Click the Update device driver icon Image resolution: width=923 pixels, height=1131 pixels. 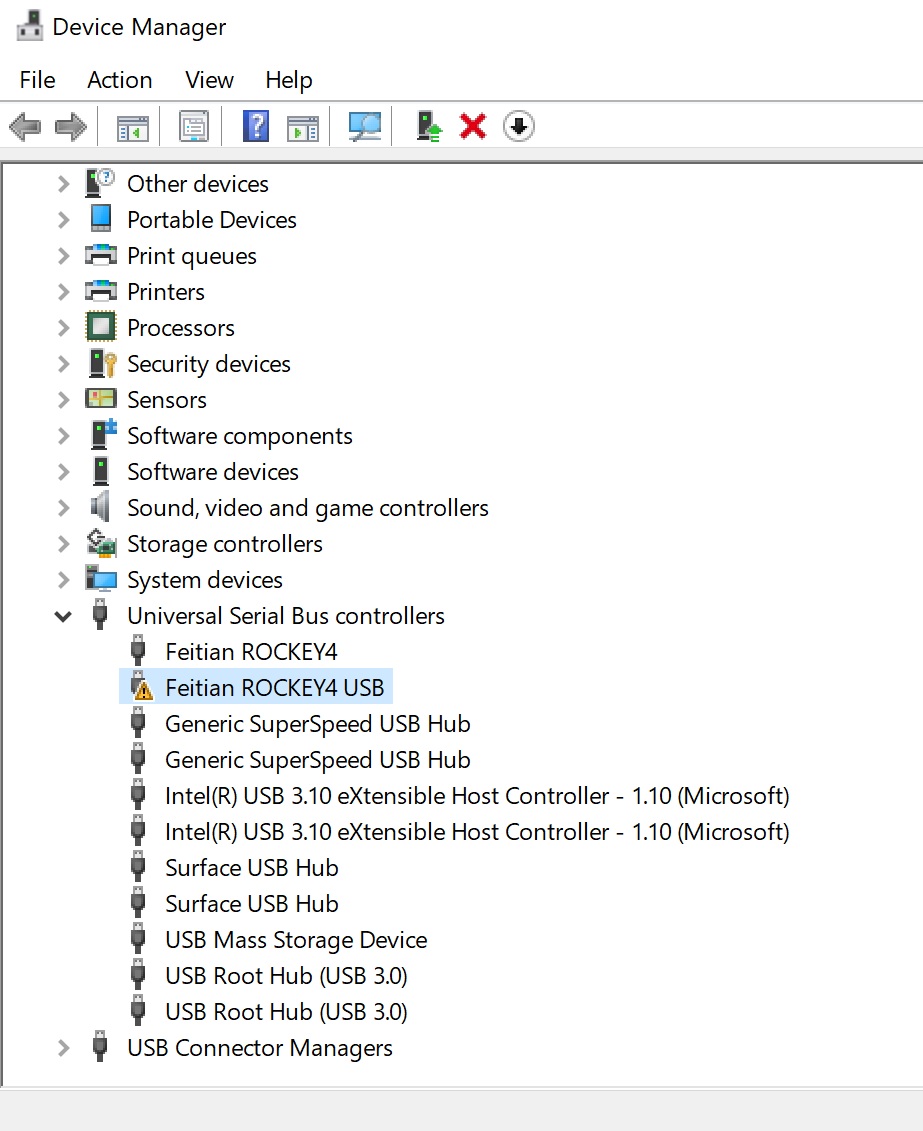click(429, 126)
